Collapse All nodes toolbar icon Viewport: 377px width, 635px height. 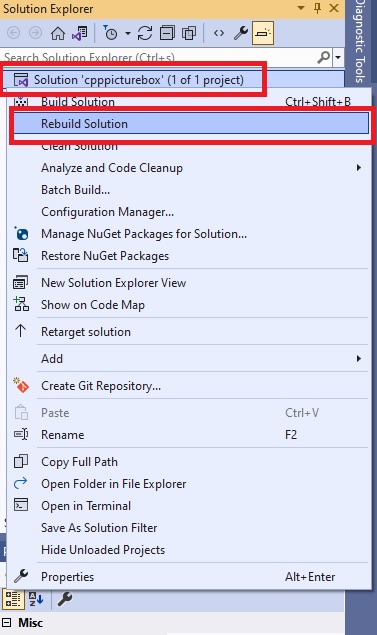pyautogui.click(x=167, y=33)
